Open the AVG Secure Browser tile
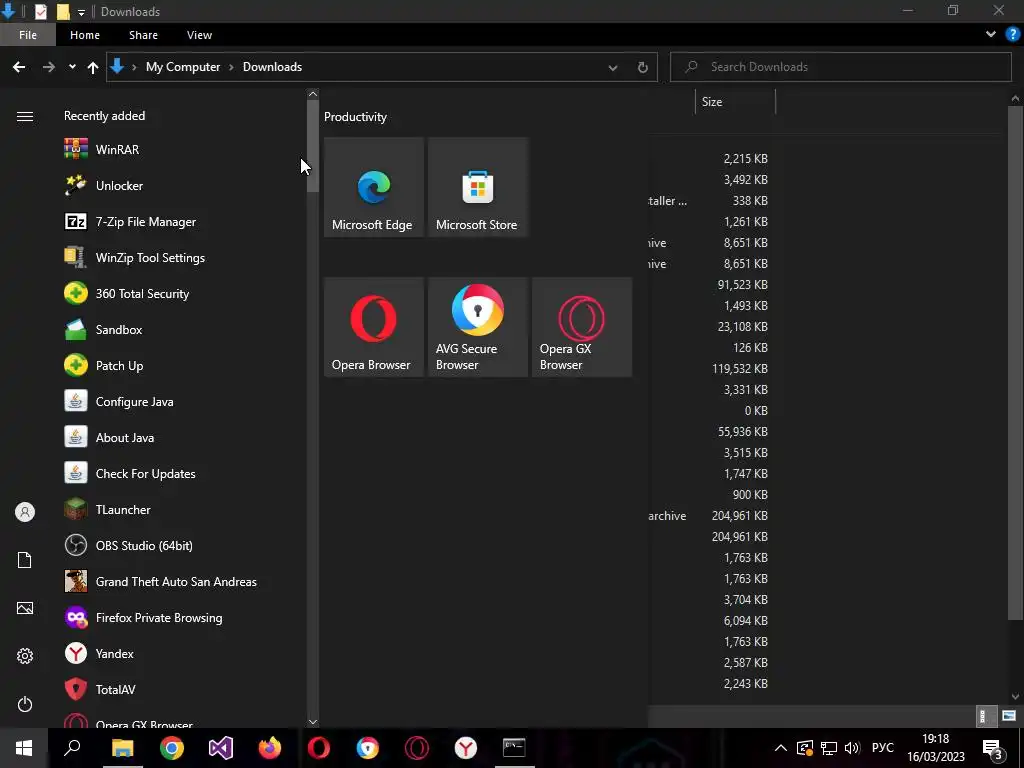This screenshot has height=768, width=1024. click(477, 327)
